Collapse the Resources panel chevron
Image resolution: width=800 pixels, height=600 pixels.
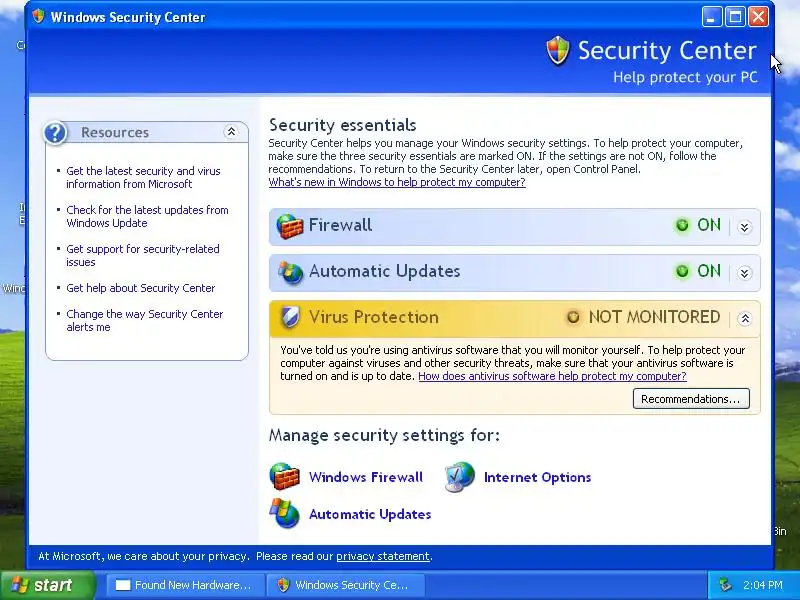click(x=231, y=132)
